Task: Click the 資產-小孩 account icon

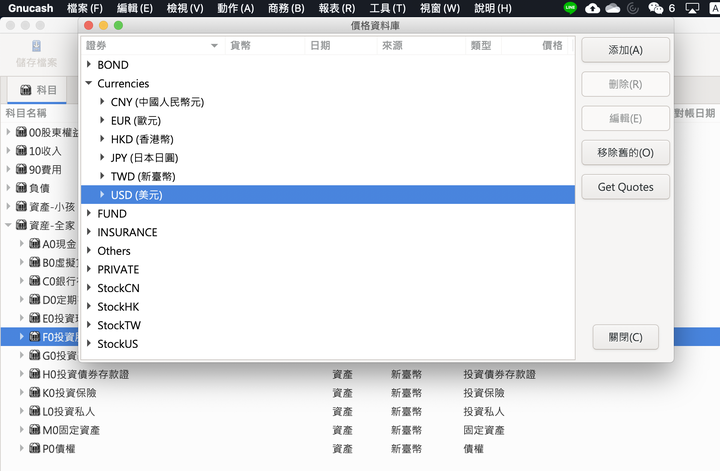Action: [x=21, y=207]
